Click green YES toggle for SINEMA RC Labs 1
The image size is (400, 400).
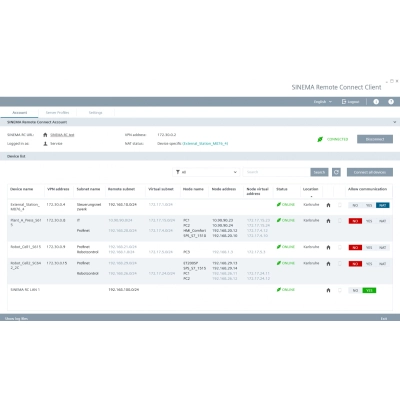click(369, 290)
